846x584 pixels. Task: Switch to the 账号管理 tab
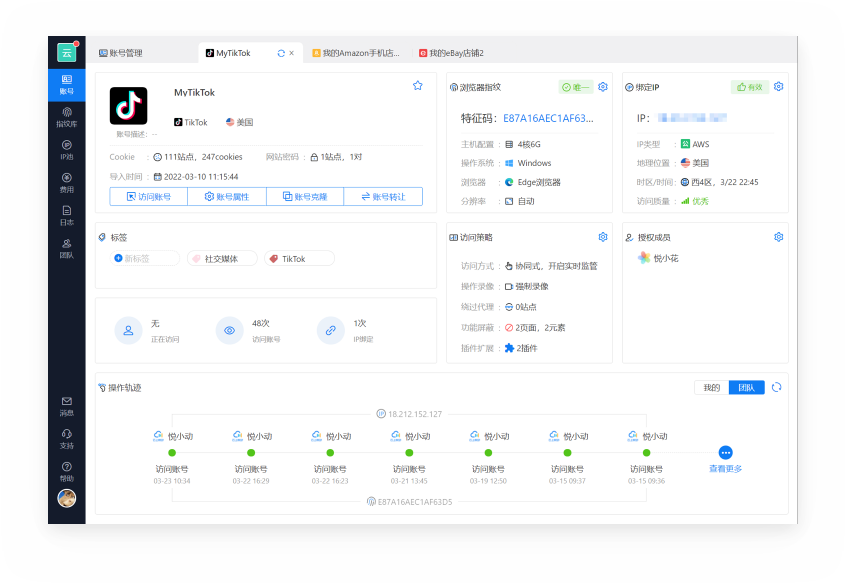(x=121, y=53)
